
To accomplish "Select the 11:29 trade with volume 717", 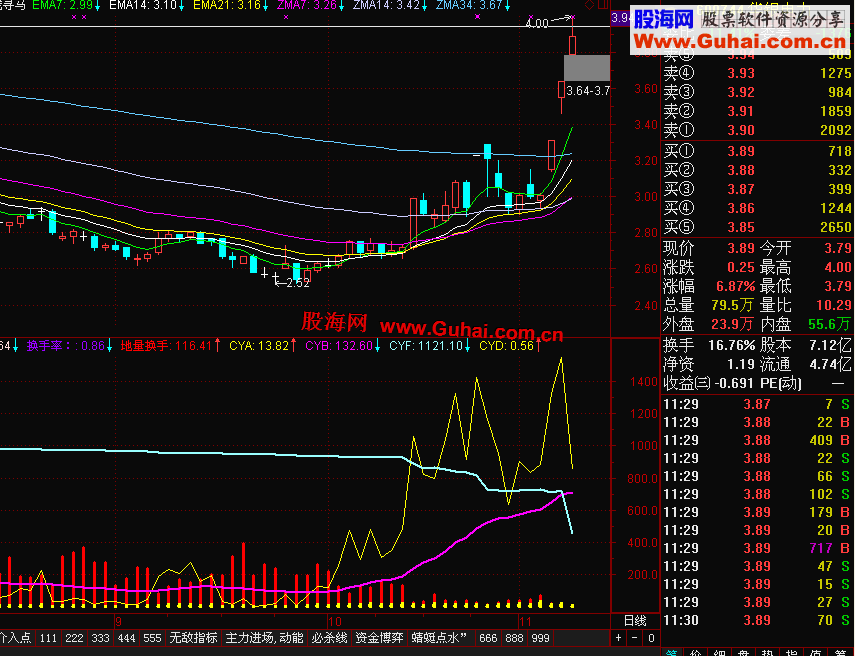I will point(757,548).
